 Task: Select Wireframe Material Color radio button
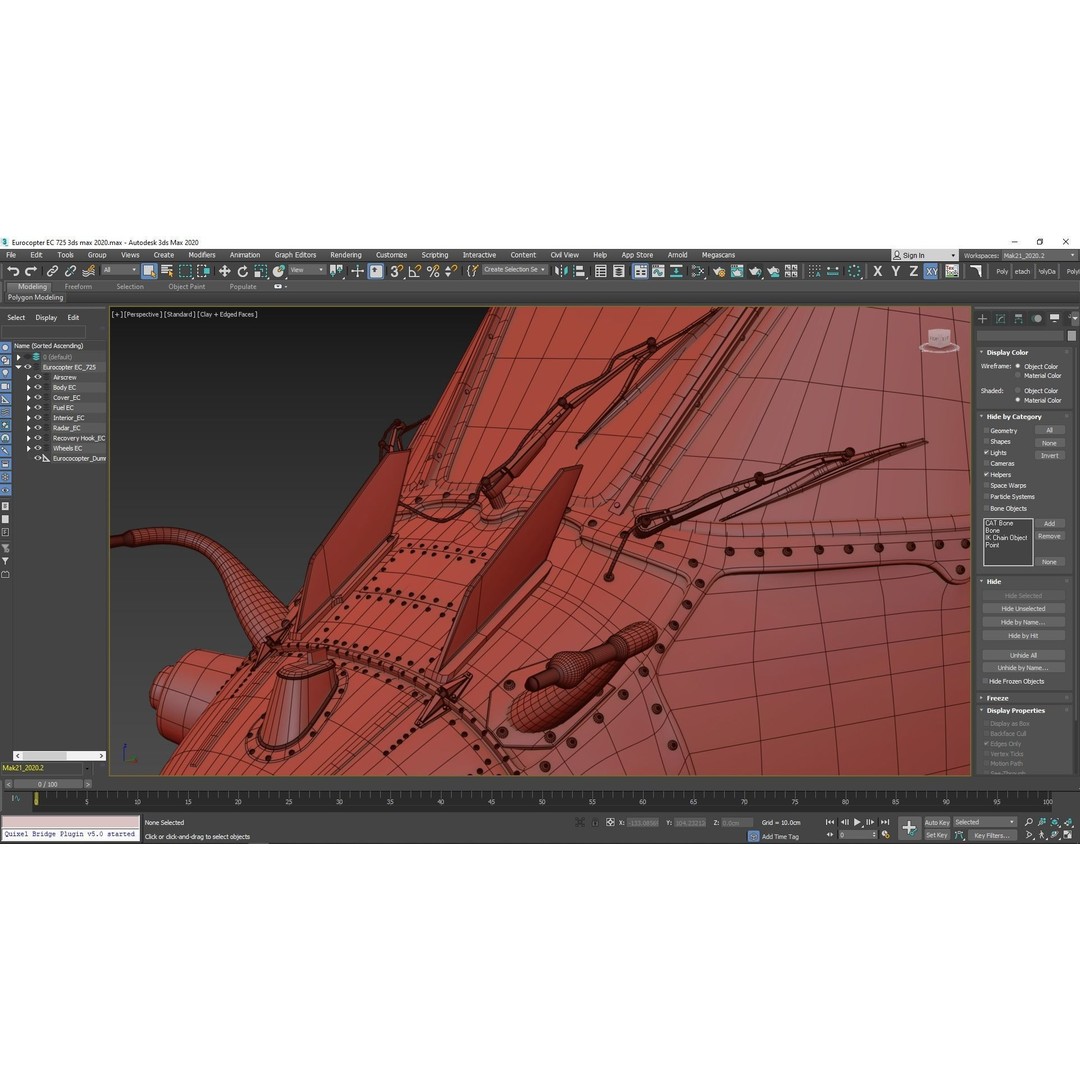tap(1017, 376)
